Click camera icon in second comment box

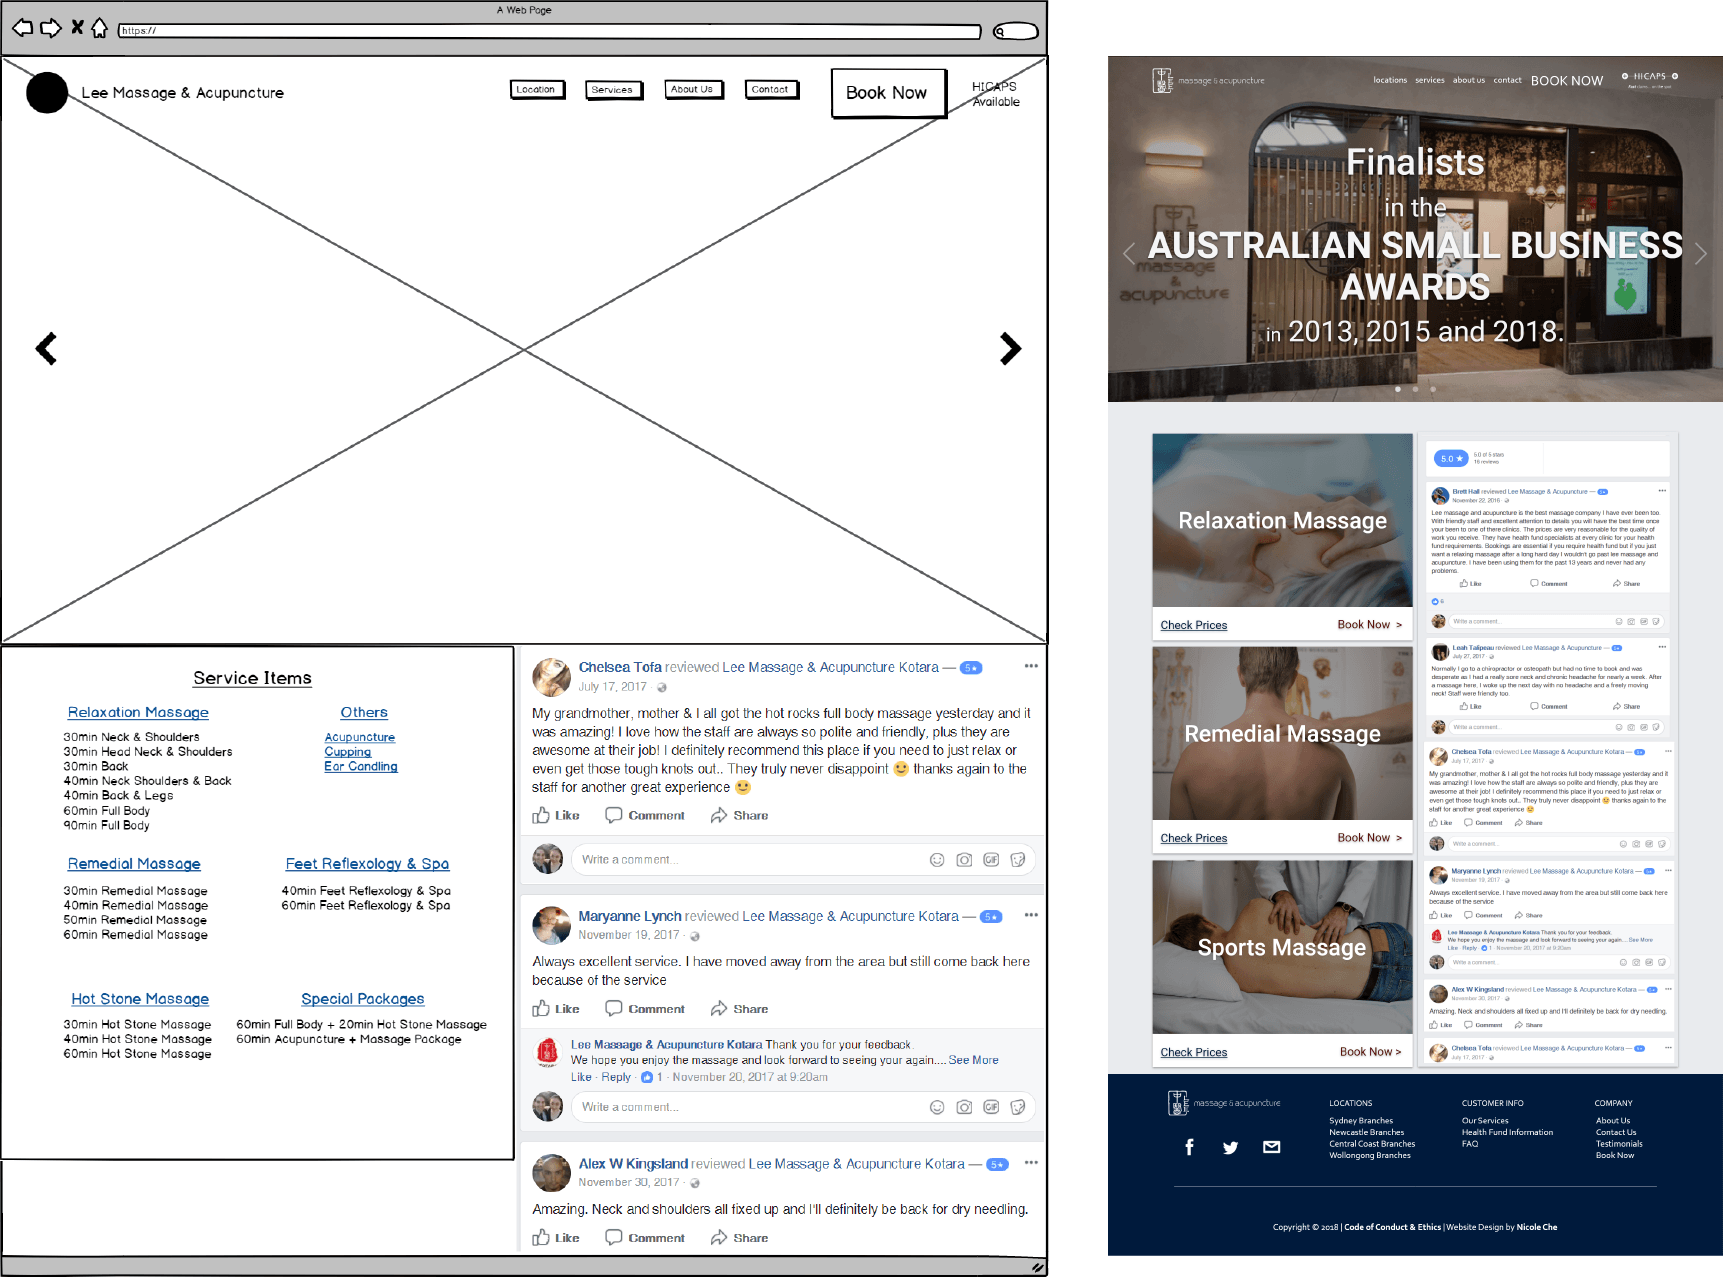(964, 1107)
